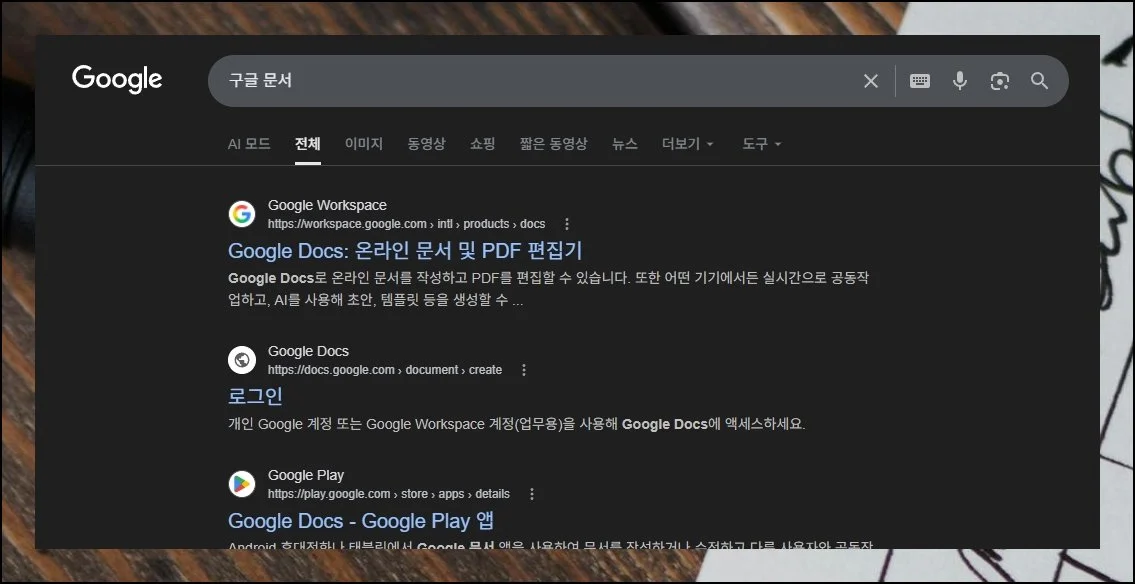Select the AI 모드 tab
Viewport: 1135px width, 584px height.
(248, 144)
